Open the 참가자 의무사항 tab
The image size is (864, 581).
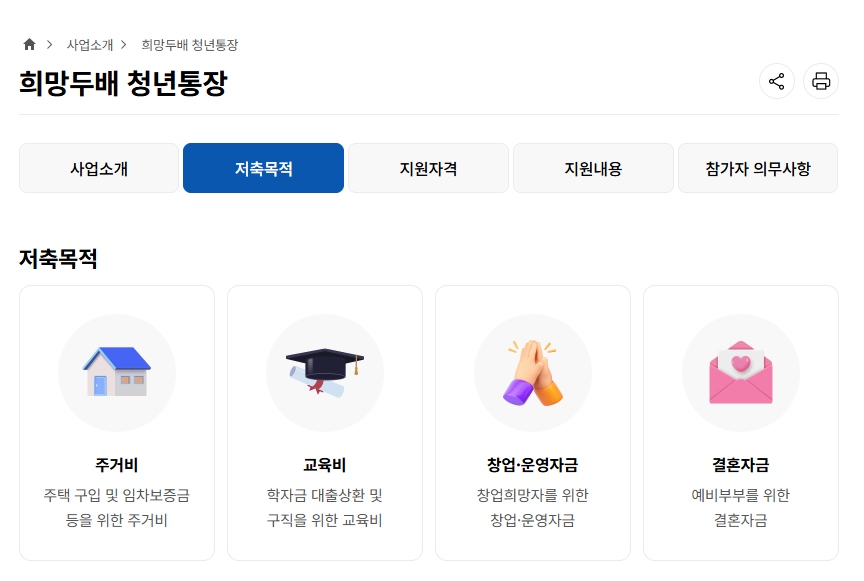point(757,168)
